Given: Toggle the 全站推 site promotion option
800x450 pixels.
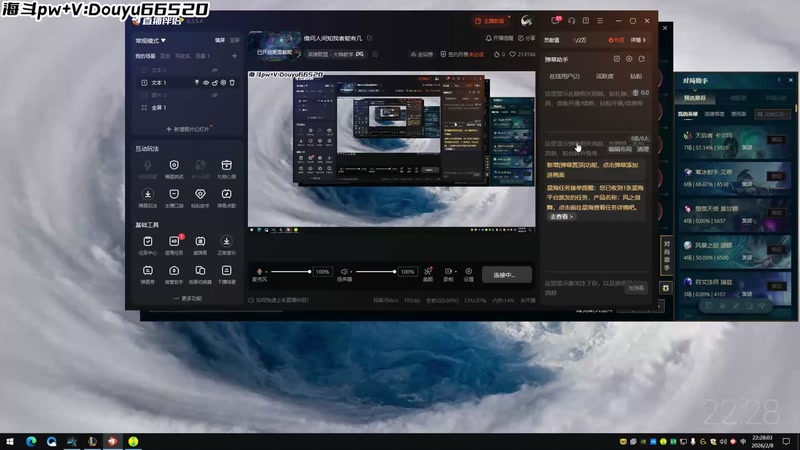Looking at the screenshot, I should [422, 54].
